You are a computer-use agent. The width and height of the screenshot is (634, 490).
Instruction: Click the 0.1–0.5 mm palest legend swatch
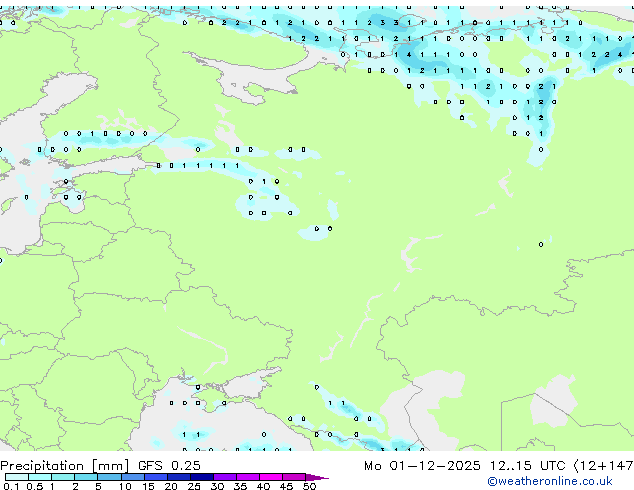click(17, 477)
